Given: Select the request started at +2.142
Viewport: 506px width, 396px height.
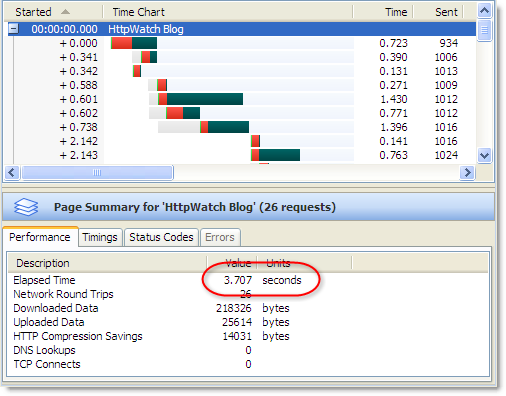Looking at the screenshot, I should tap(242, 141).
